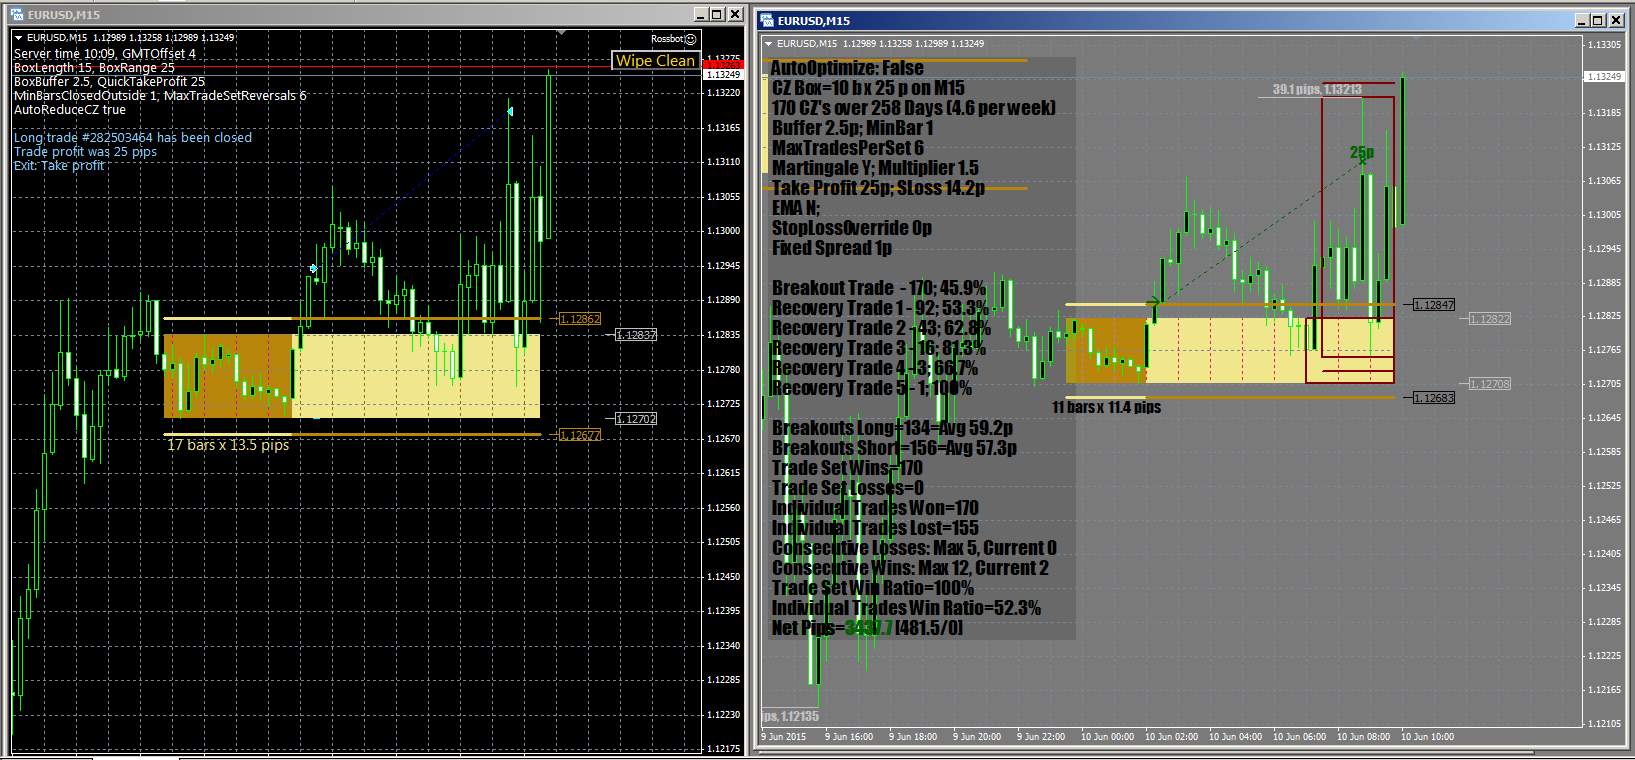Viewport: 1635px width, 760px height.
Task: Click the Rossbot smiley face icon
Action: pos(691,39)
